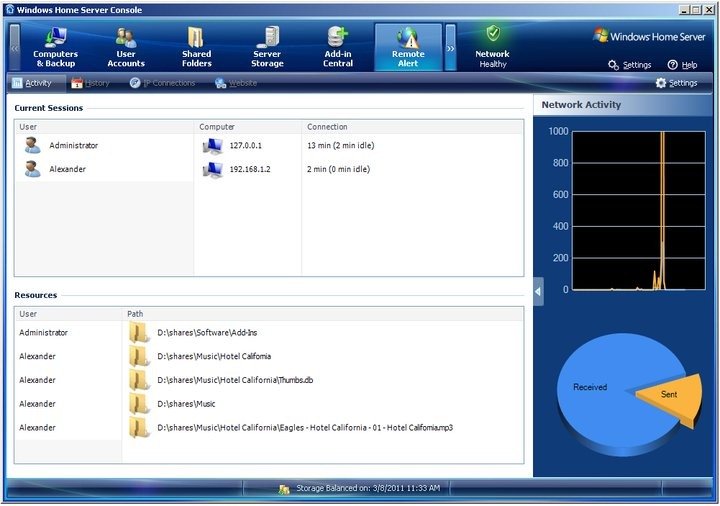The width and height of the screenshot is (720, 506).
Task: Switch to the History sub-tab
Action: click(90, 83)
